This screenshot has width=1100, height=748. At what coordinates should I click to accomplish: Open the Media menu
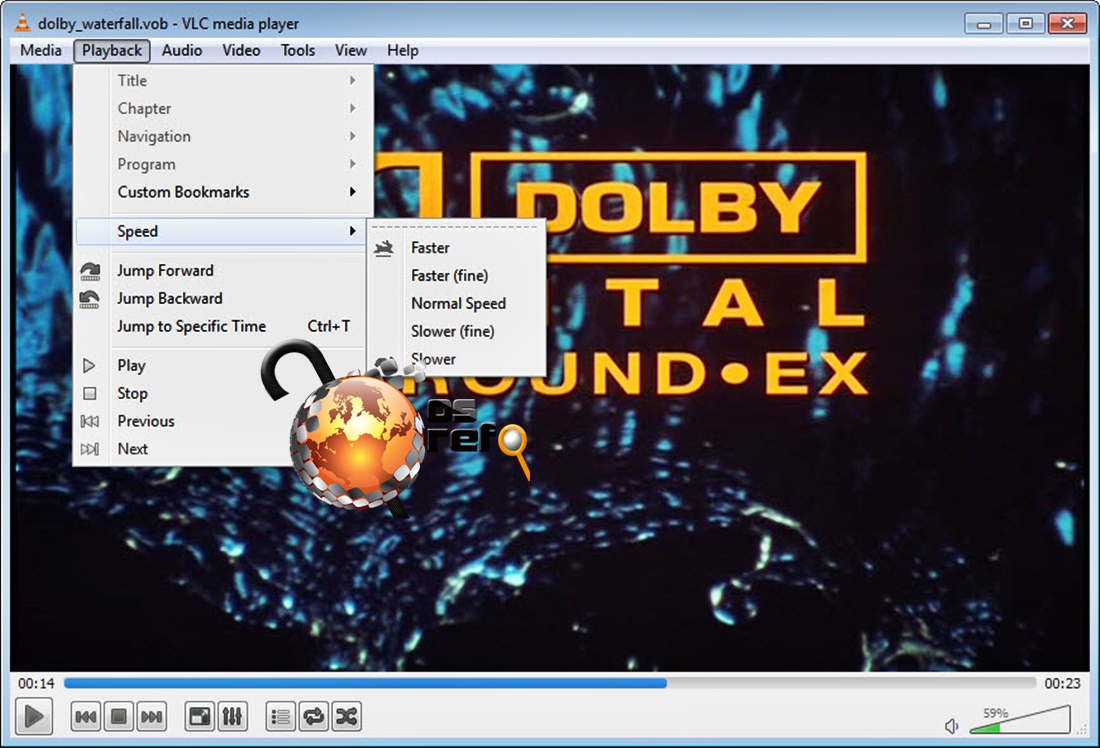pyautogui.click(x=41, y=51)
